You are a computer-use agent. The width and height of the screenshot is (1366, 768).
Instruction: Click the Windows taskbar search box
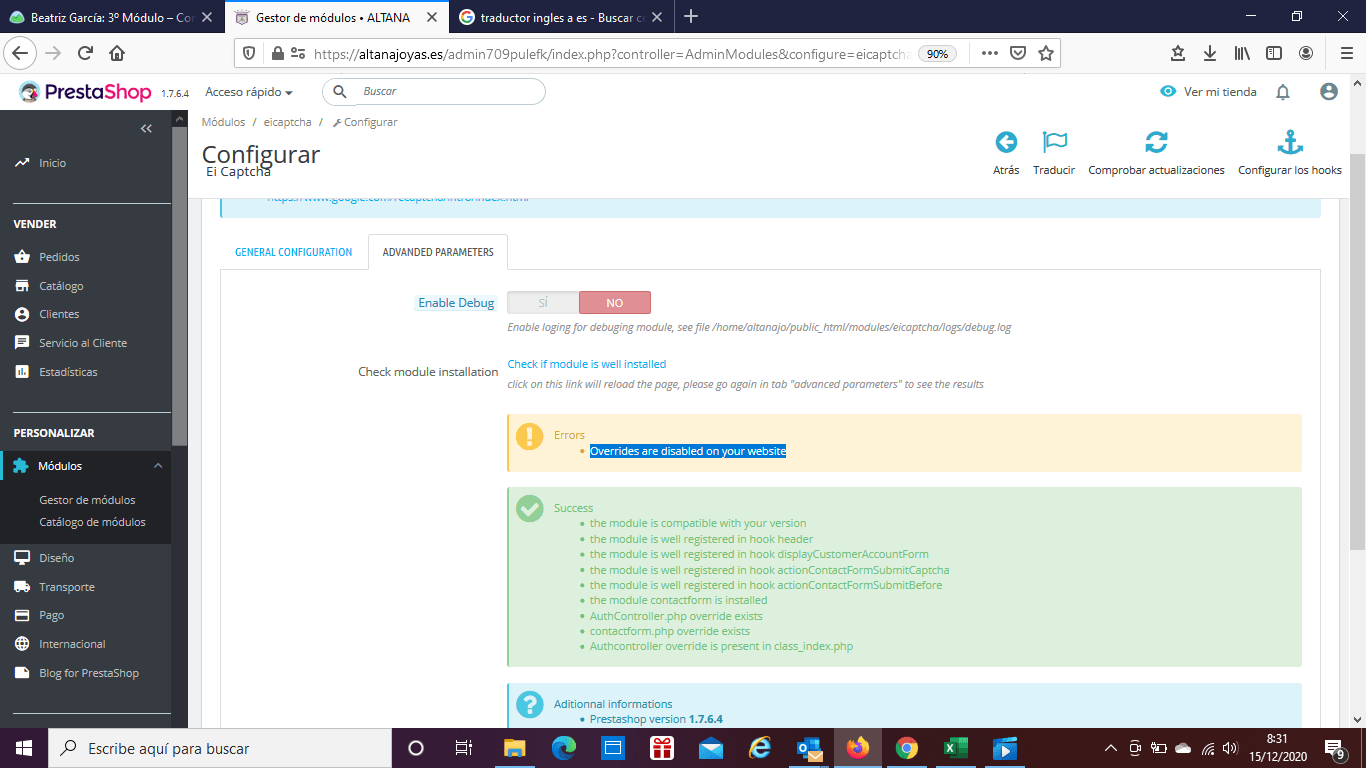coord(220,748)
